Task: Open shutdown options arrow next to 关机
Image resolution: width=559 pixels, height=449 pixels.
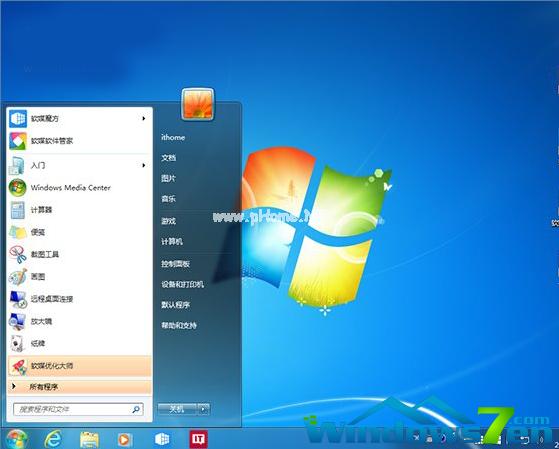Action: [x=204, y=409]
